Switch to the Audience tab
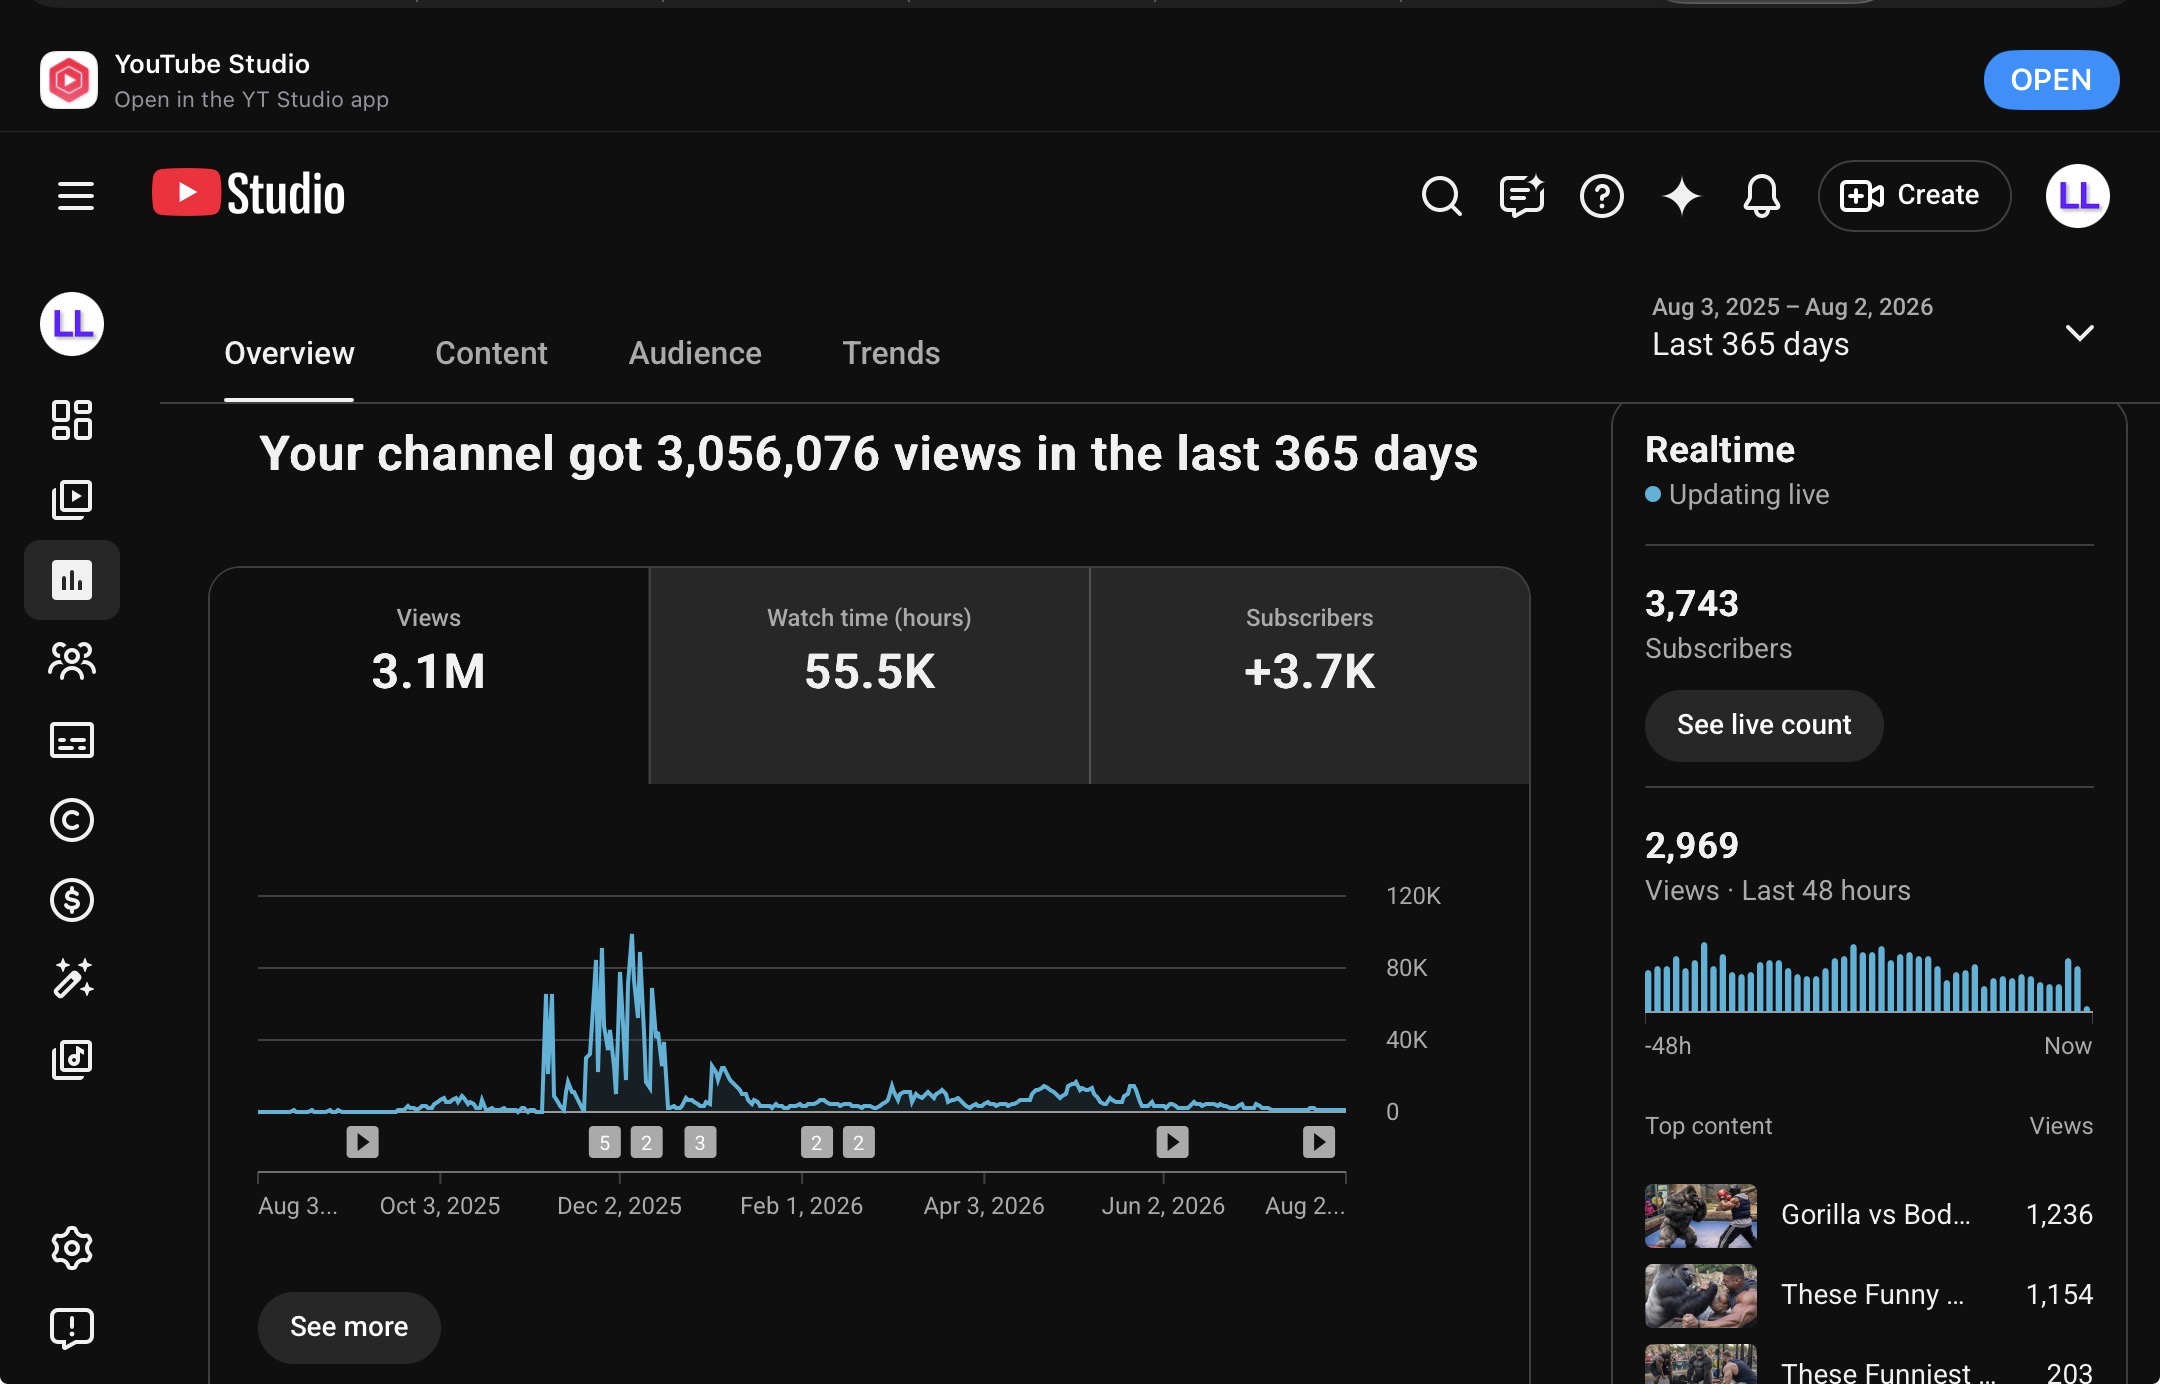 pyautogui.click(x=695, y=353)
